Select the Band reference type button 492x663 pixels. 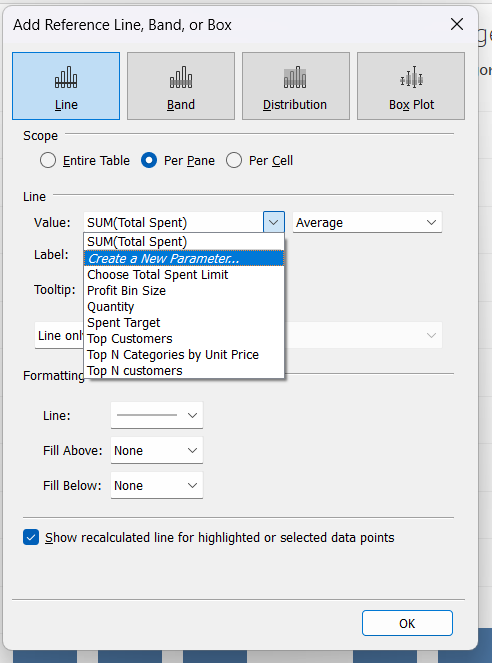pos(181,86)
